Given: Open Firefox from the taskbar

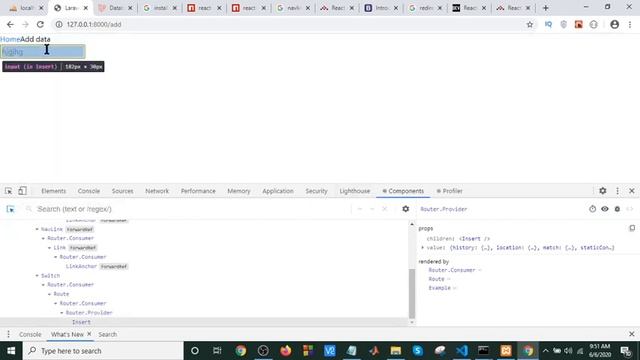Looking at the screenshot, I should (285, 351).
